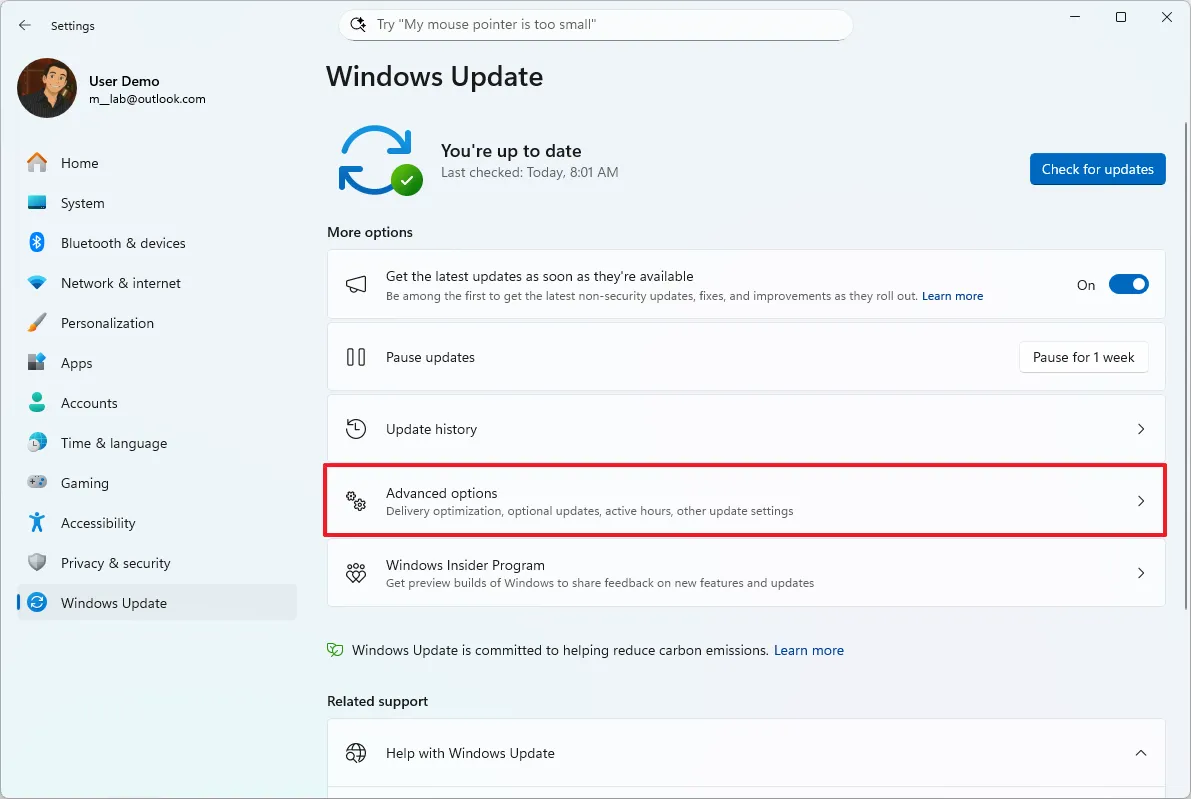Screen dimensions: 1191x799
Task: Click the Settings search box
Action: tap(595, 23)
